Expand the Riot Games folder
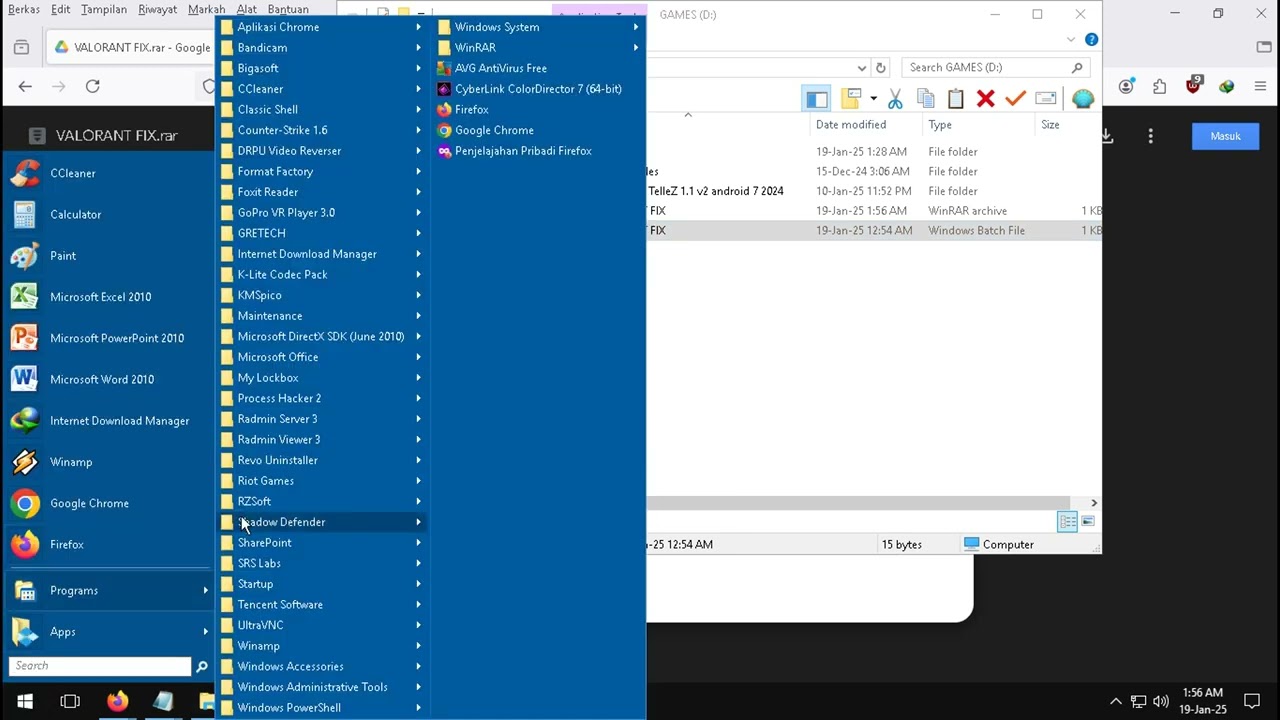Screen dimensions: 1280x720 click(x=322, y=481)
